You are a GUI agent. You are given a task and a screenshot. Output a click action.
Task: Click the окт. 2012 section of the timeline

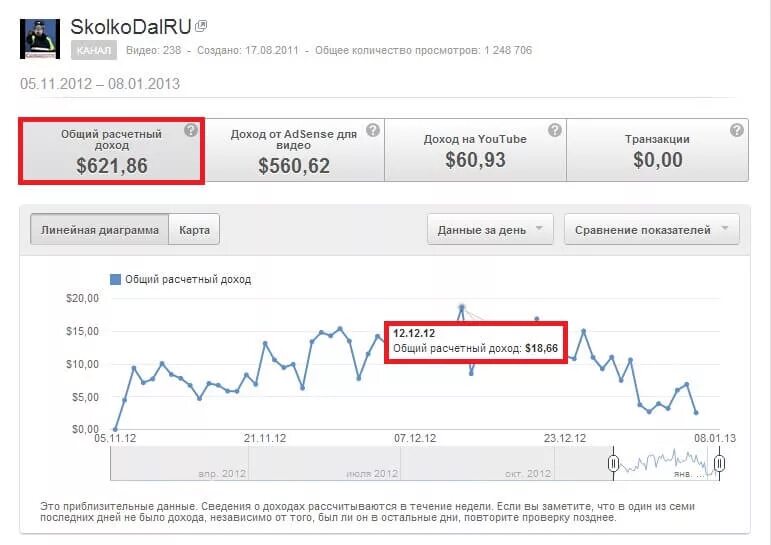click(477, 463)
